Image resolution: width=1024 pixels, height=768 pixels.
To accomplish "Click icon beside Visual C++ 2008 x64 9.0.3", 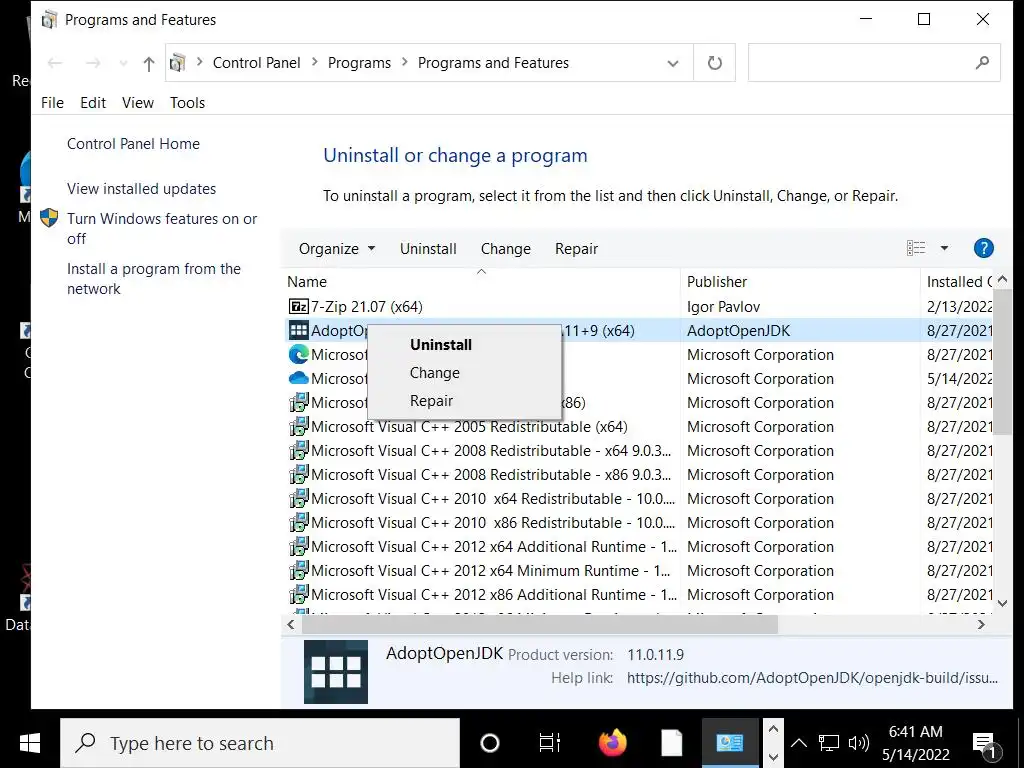I will point(298,451).
